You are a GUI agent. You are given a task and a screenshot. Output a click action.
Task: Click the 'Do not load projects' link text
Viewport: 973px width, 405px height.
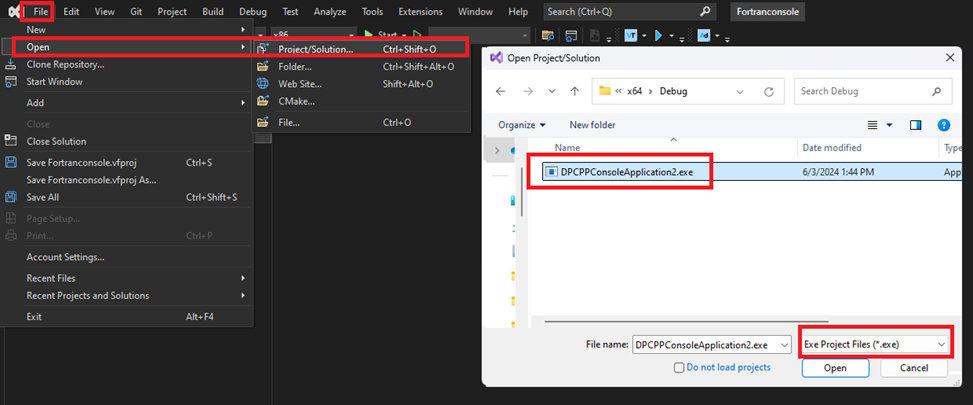pyautogui.click(x=729, y=367)
